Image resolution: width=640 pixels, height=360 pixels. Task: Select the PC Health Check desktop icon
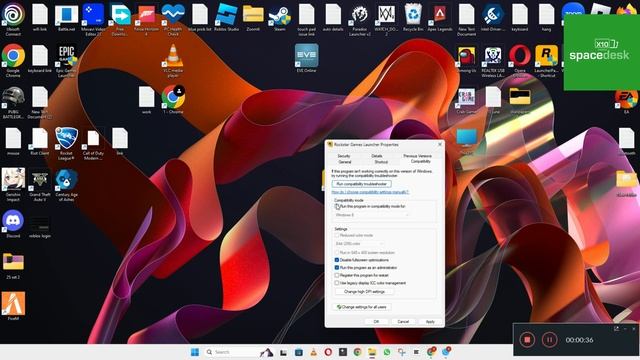(173, 18)
